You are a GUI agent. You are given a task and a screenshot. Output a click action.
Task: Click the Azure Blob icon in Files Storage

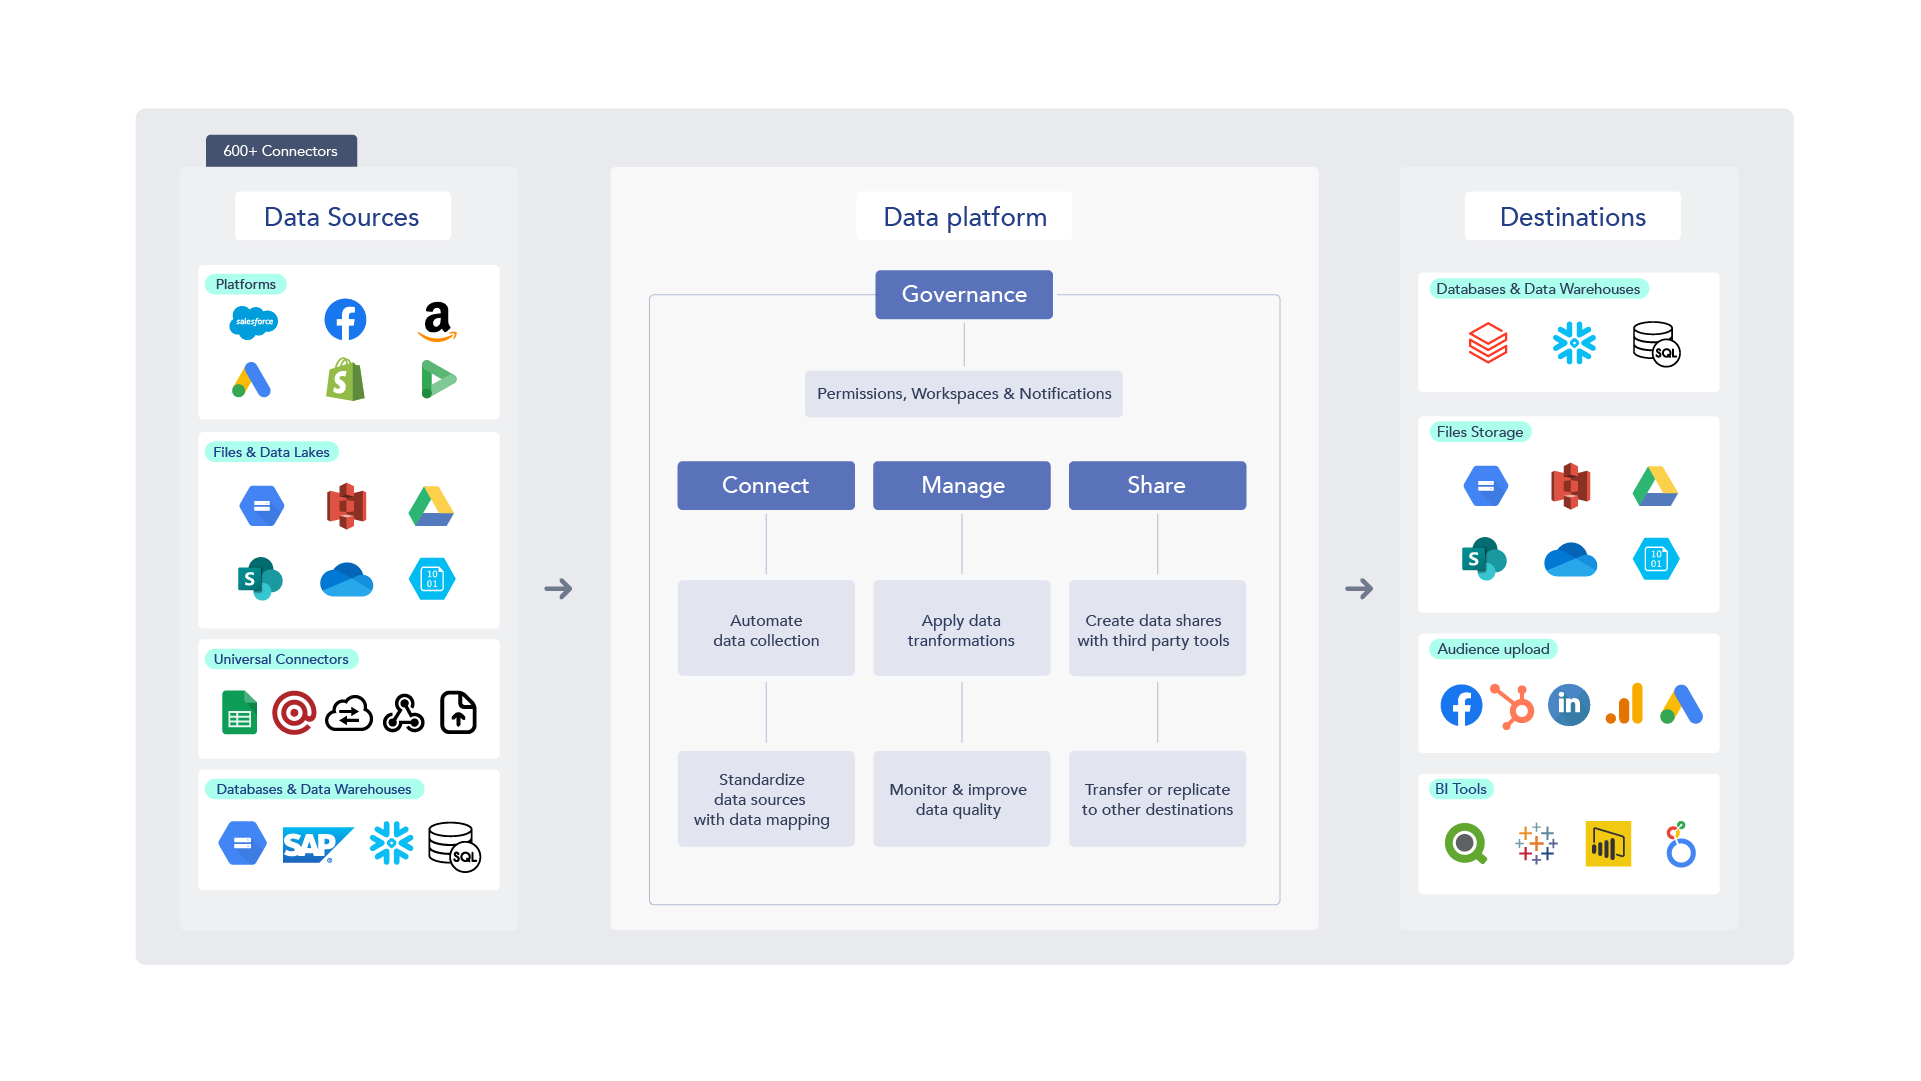[1656, 559]
